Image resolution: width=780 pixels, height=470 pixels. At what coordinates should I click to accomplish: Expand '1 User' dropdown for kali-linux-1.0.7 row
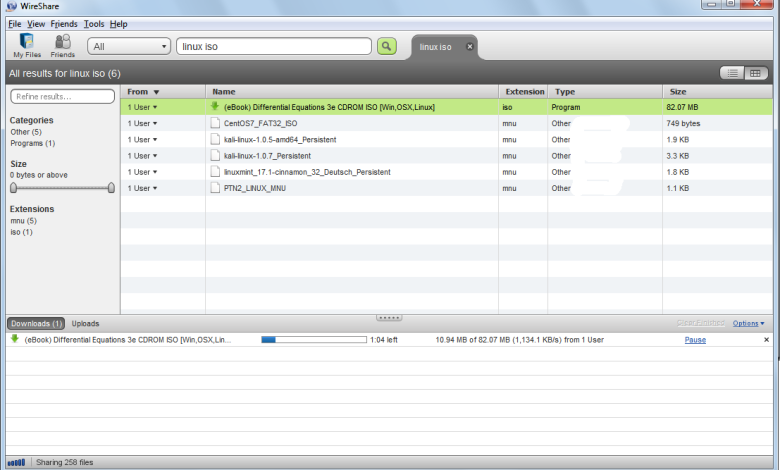pyautogui.click(x=142, y=156)
